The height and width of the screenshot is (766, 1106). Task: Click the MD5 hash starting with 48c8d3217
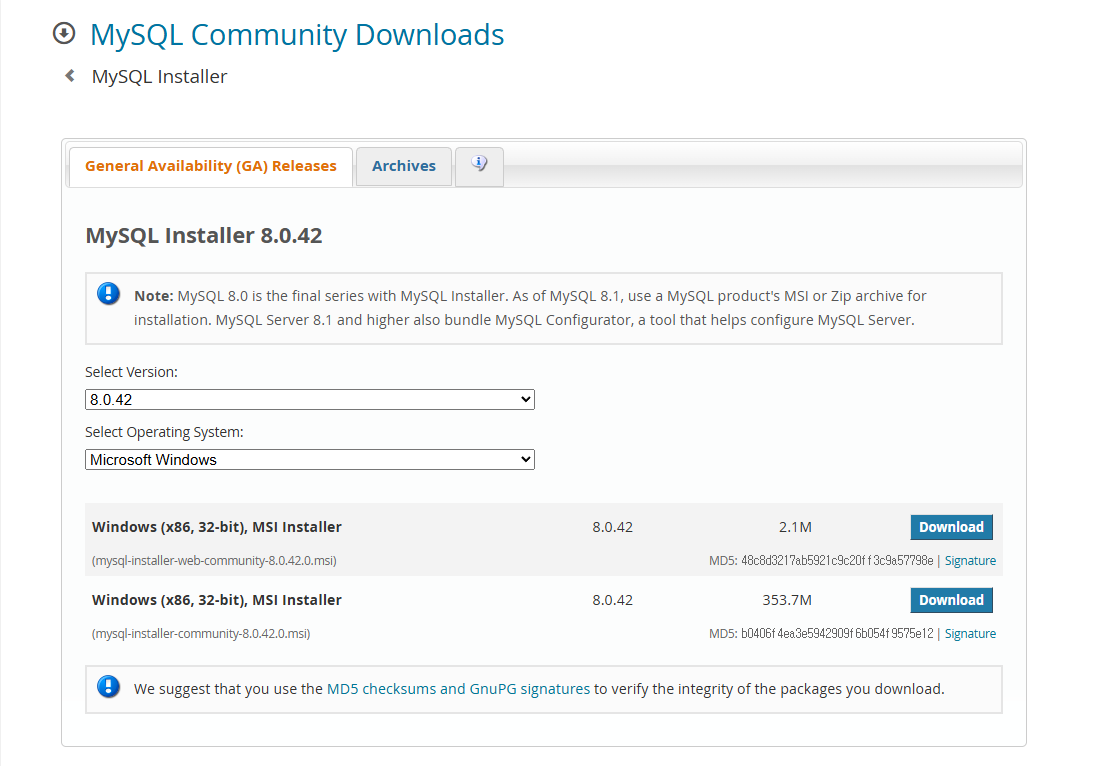click(837, 561)
